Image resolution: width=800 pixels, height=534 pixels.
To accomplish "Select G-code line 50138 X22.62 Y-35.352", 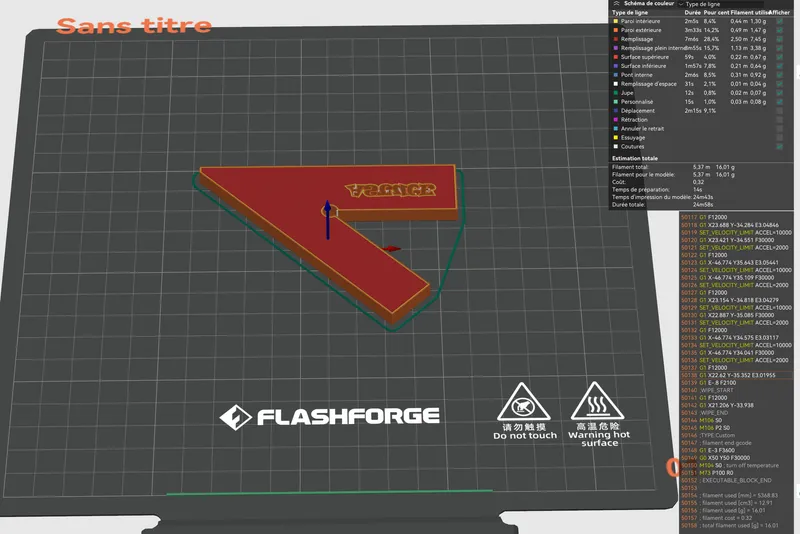I will (736, 375).
